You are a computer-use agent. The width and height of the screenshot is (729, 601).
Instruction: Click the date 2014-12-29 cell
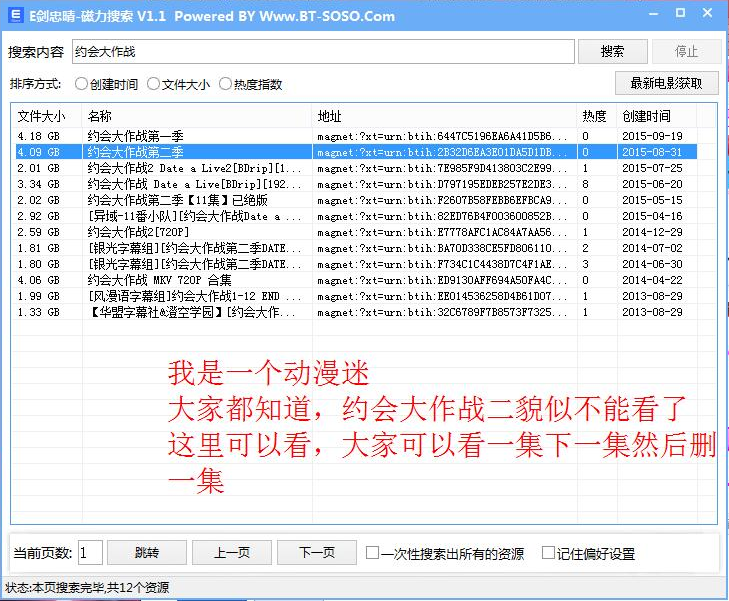pos(652,232)
